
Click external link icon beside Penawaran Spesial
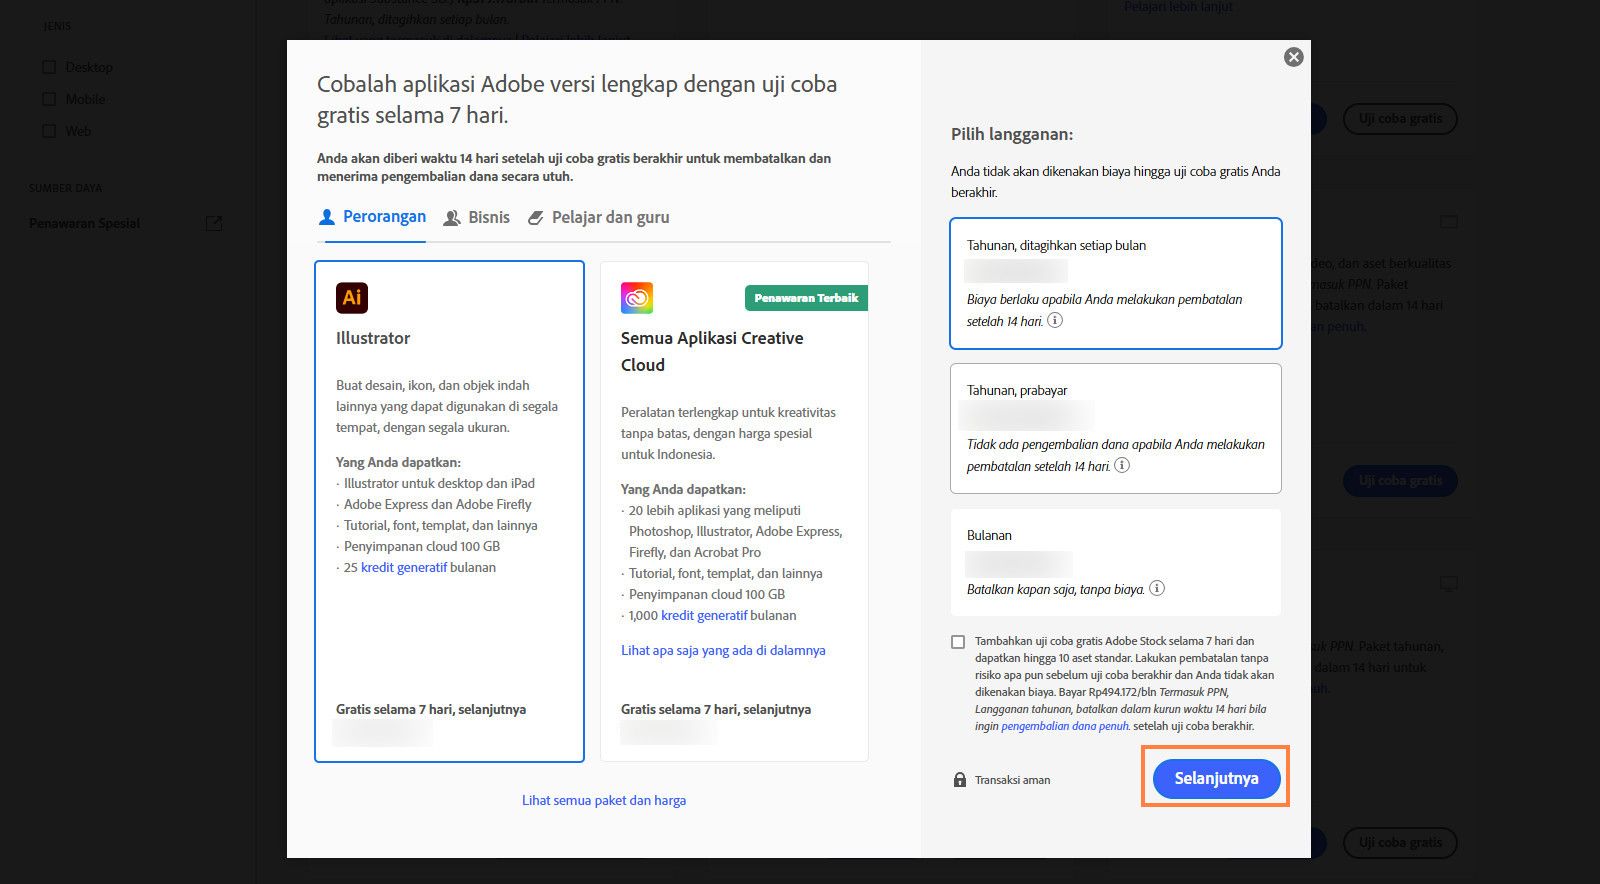214,223
